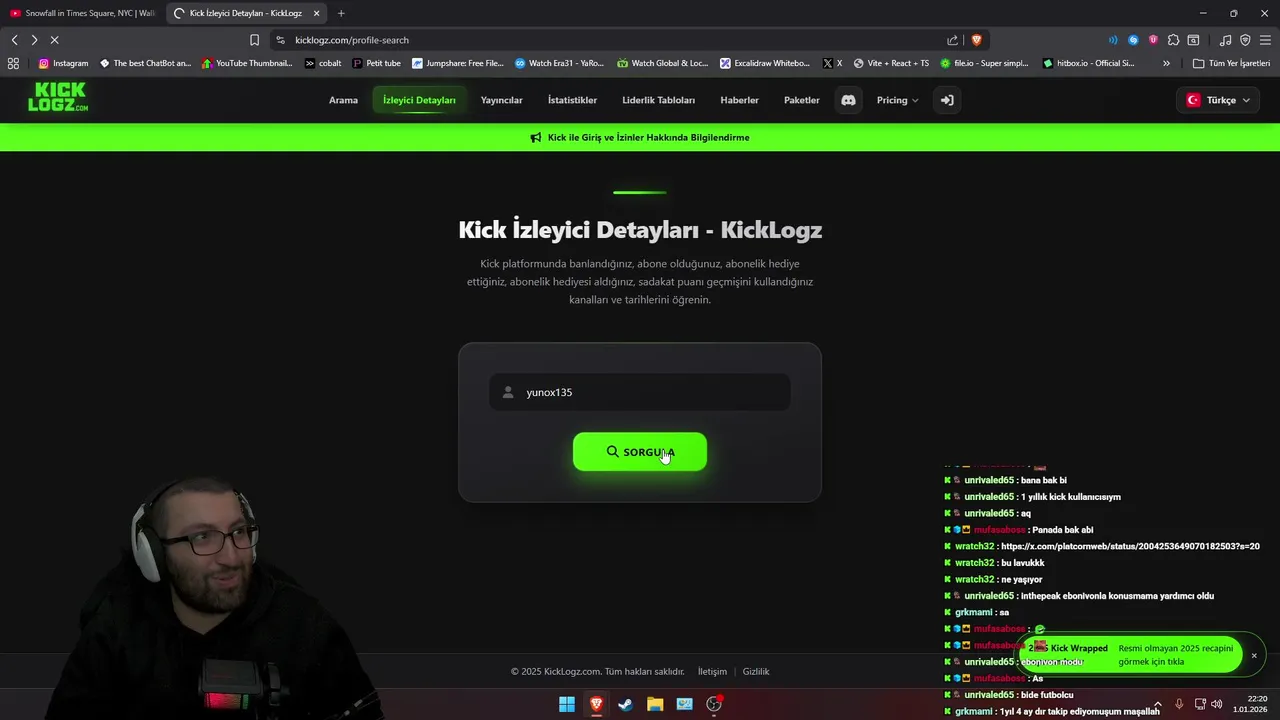This screenshot has height=720, width=1280.
Task: Open the Tüm Yer İşaretleri bookmarks folder
Action: tap(1231, 63)
